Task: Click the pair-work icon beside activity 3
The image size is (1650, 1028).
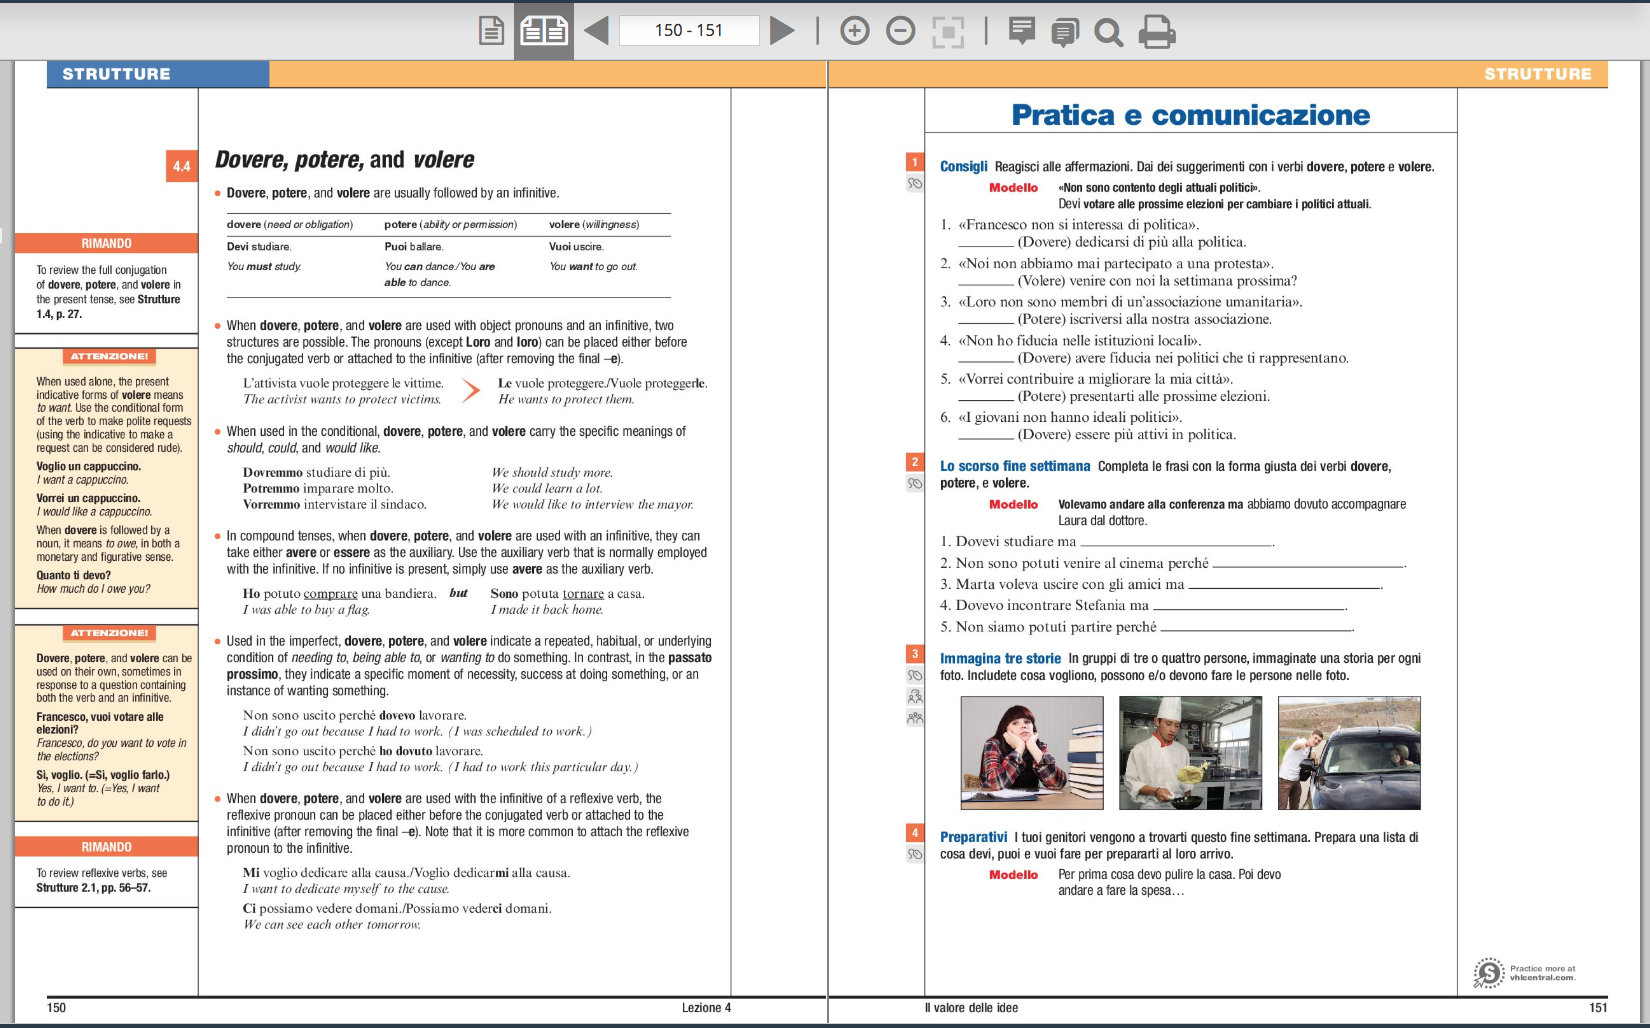Action: (x=914, y=696)
